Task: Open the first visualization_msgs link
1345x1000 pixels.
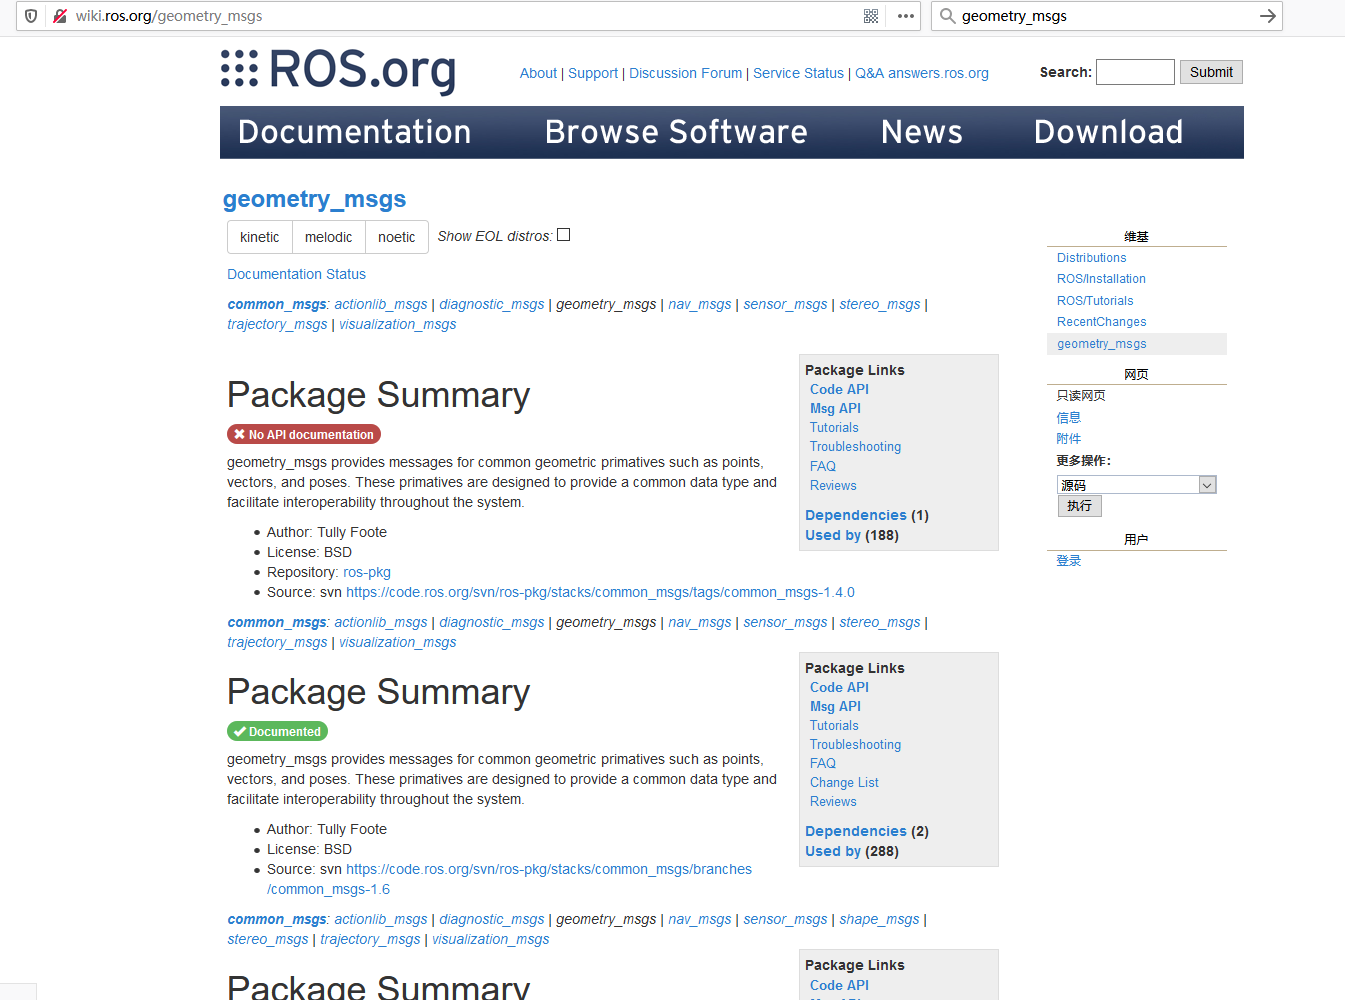Action: click(397, 324)
